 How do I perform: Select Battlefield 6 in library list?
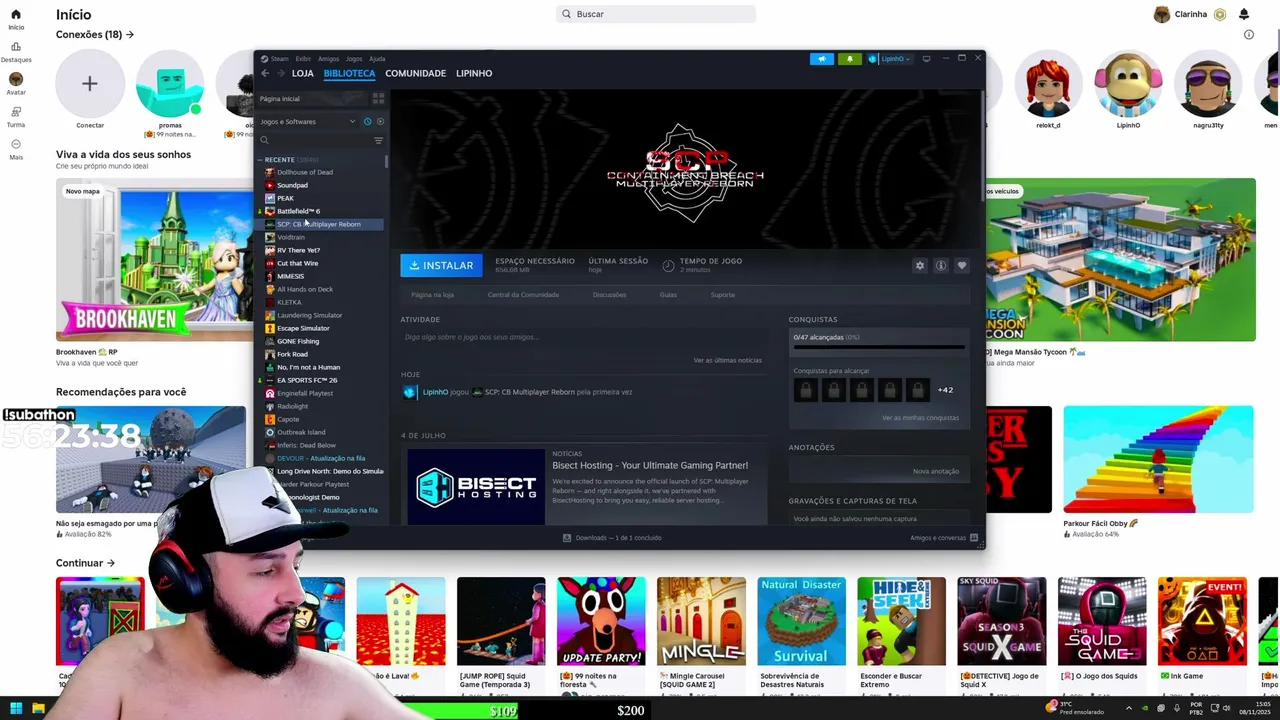click(x=298, y=211)
